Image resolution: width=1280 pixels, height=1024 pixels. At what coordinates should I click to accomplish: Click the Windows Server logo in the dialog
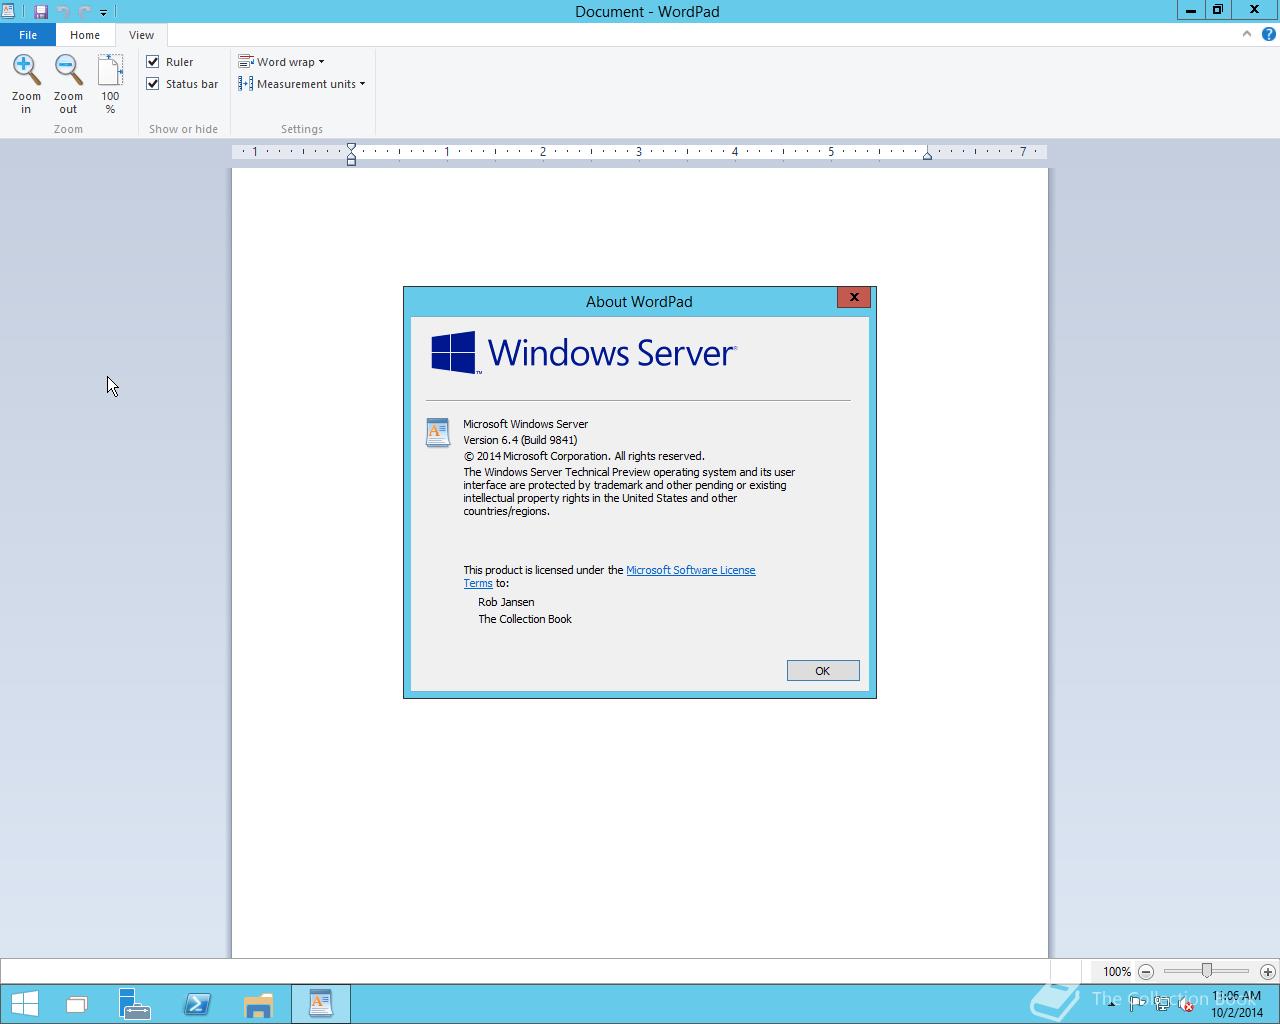[x=584, y=353]
